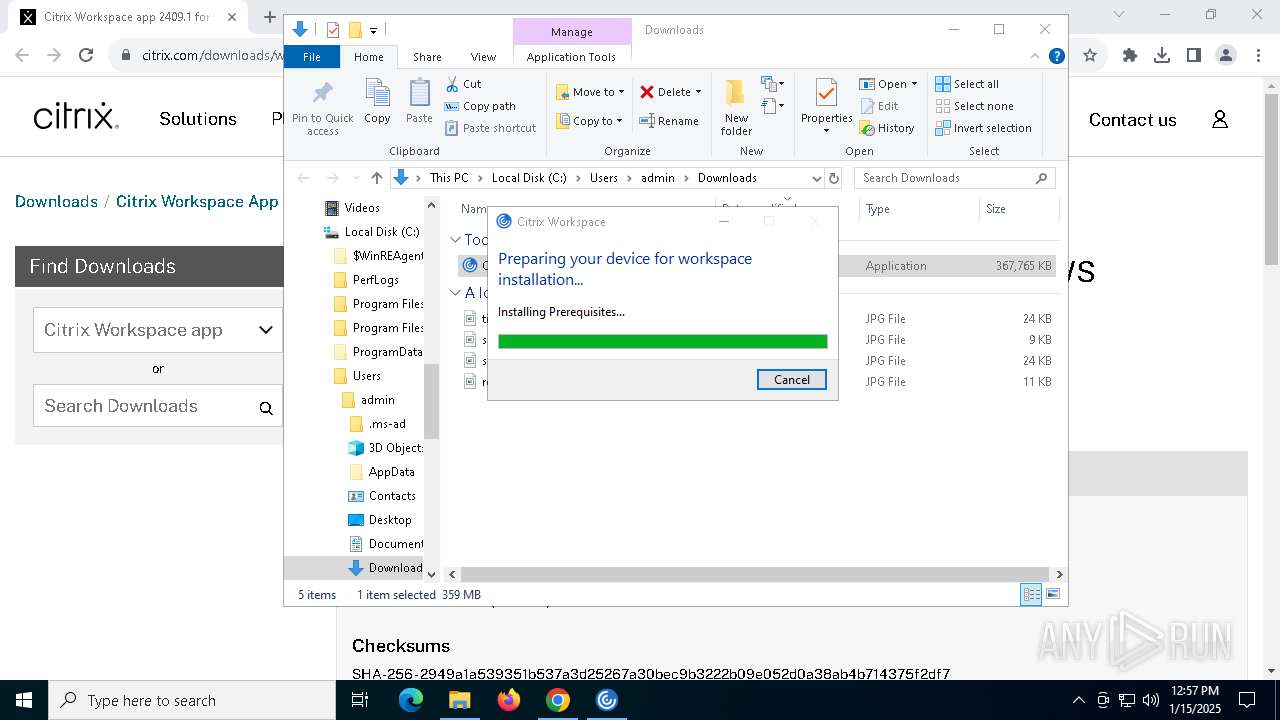The width and height of the screenshot is (1280, 720).
Task: Click the Up one level arrow
Action: pyautogui.click(x=376, y=178)
